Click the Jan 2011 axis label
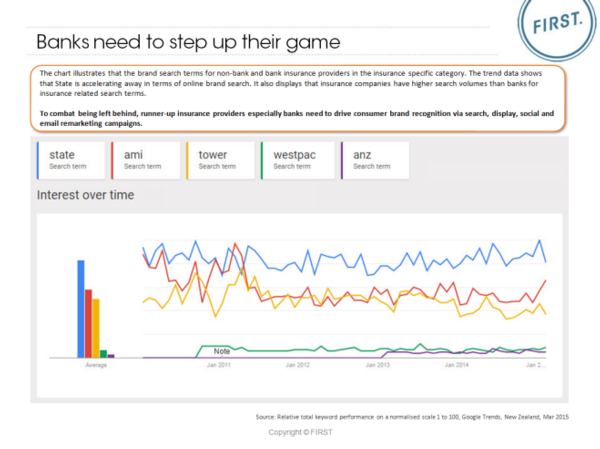The width and height of the screenshot is (600, 449). [219, 366]
